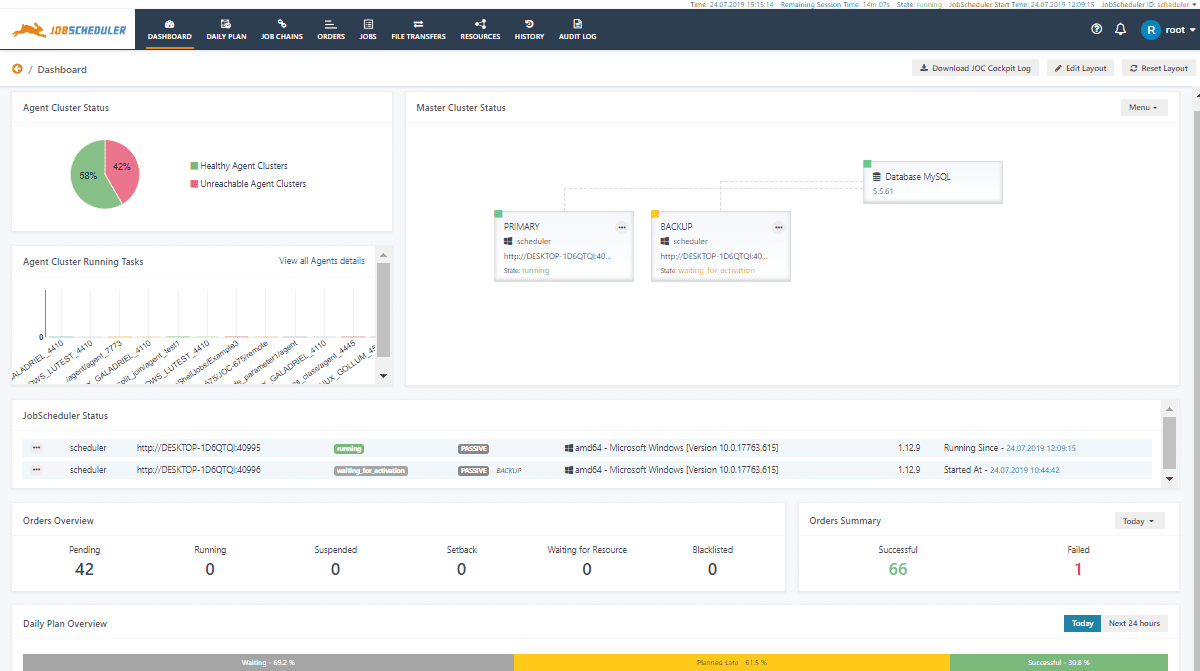Click the Edit Layout button
Screen dimensions: 1200x671
(1080, 68)
